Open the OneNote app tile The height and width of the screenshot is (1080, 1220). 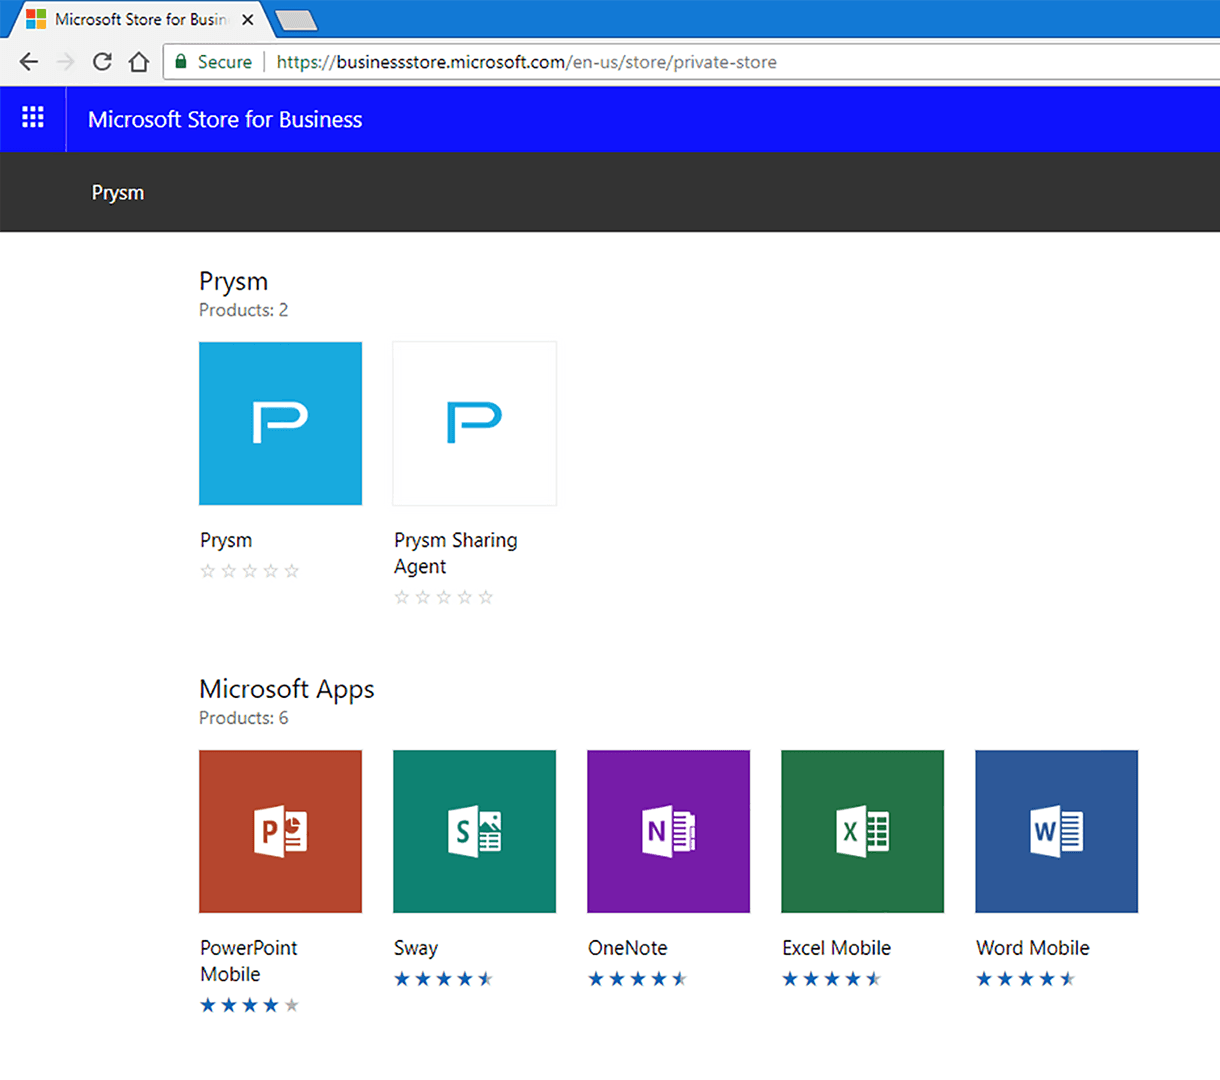click(668, 831)
